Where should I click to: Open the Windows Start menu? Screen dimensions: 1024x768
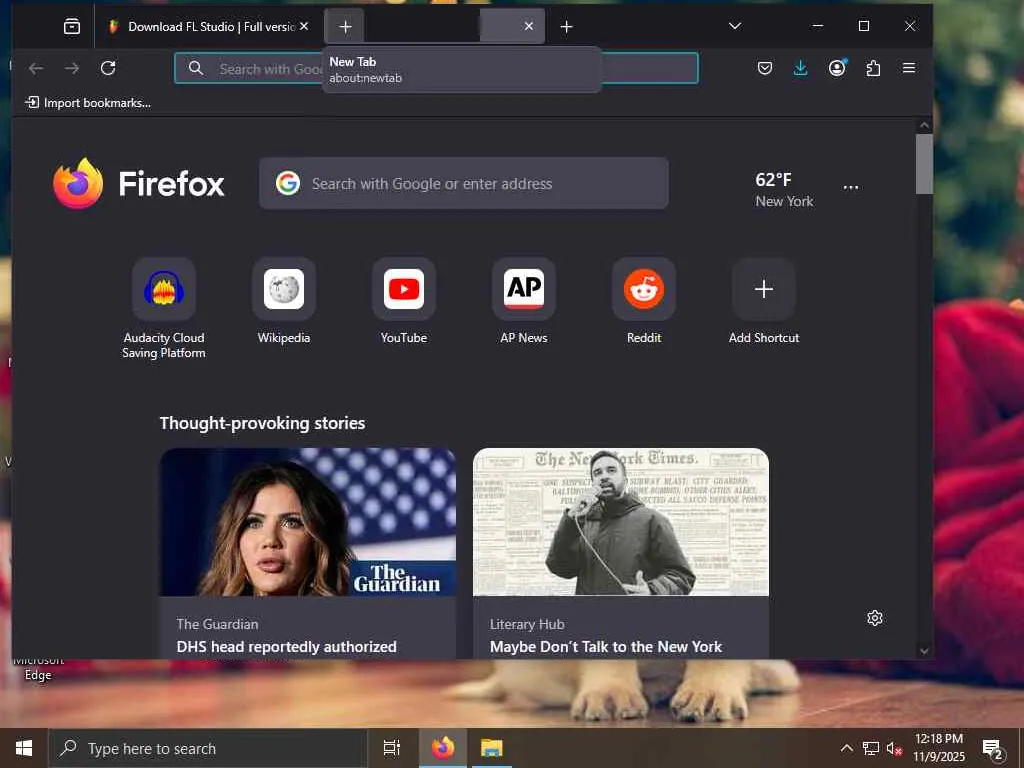[x=24, y=748]
